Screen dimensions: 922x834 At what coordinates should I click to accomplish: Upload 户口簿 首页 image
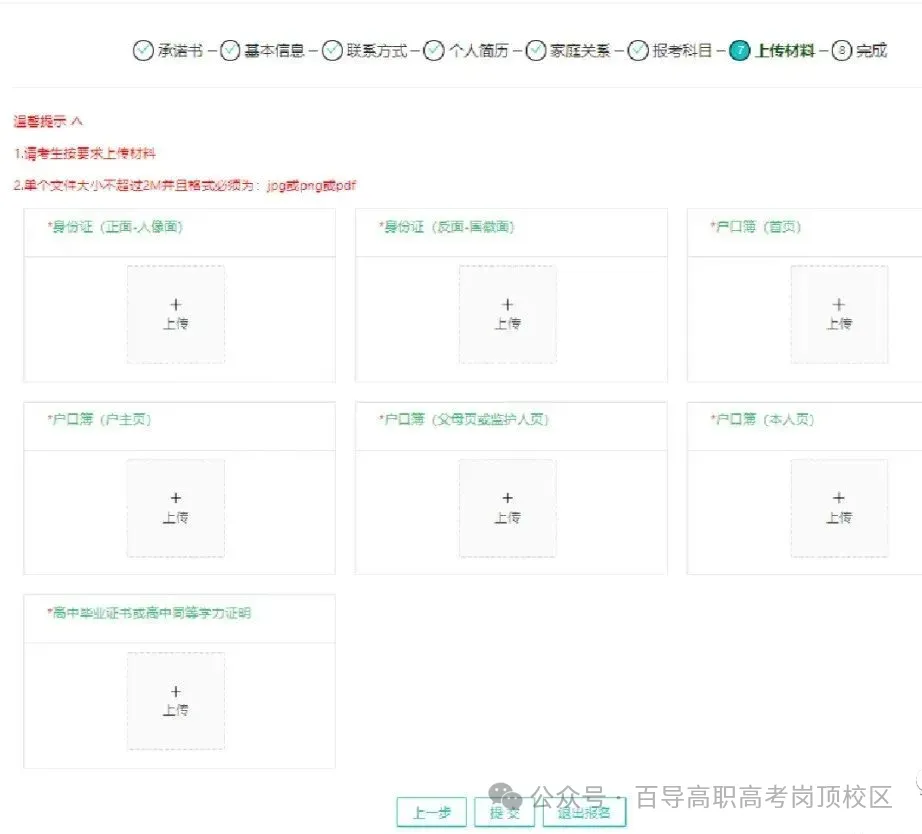(x=839, y=314)
